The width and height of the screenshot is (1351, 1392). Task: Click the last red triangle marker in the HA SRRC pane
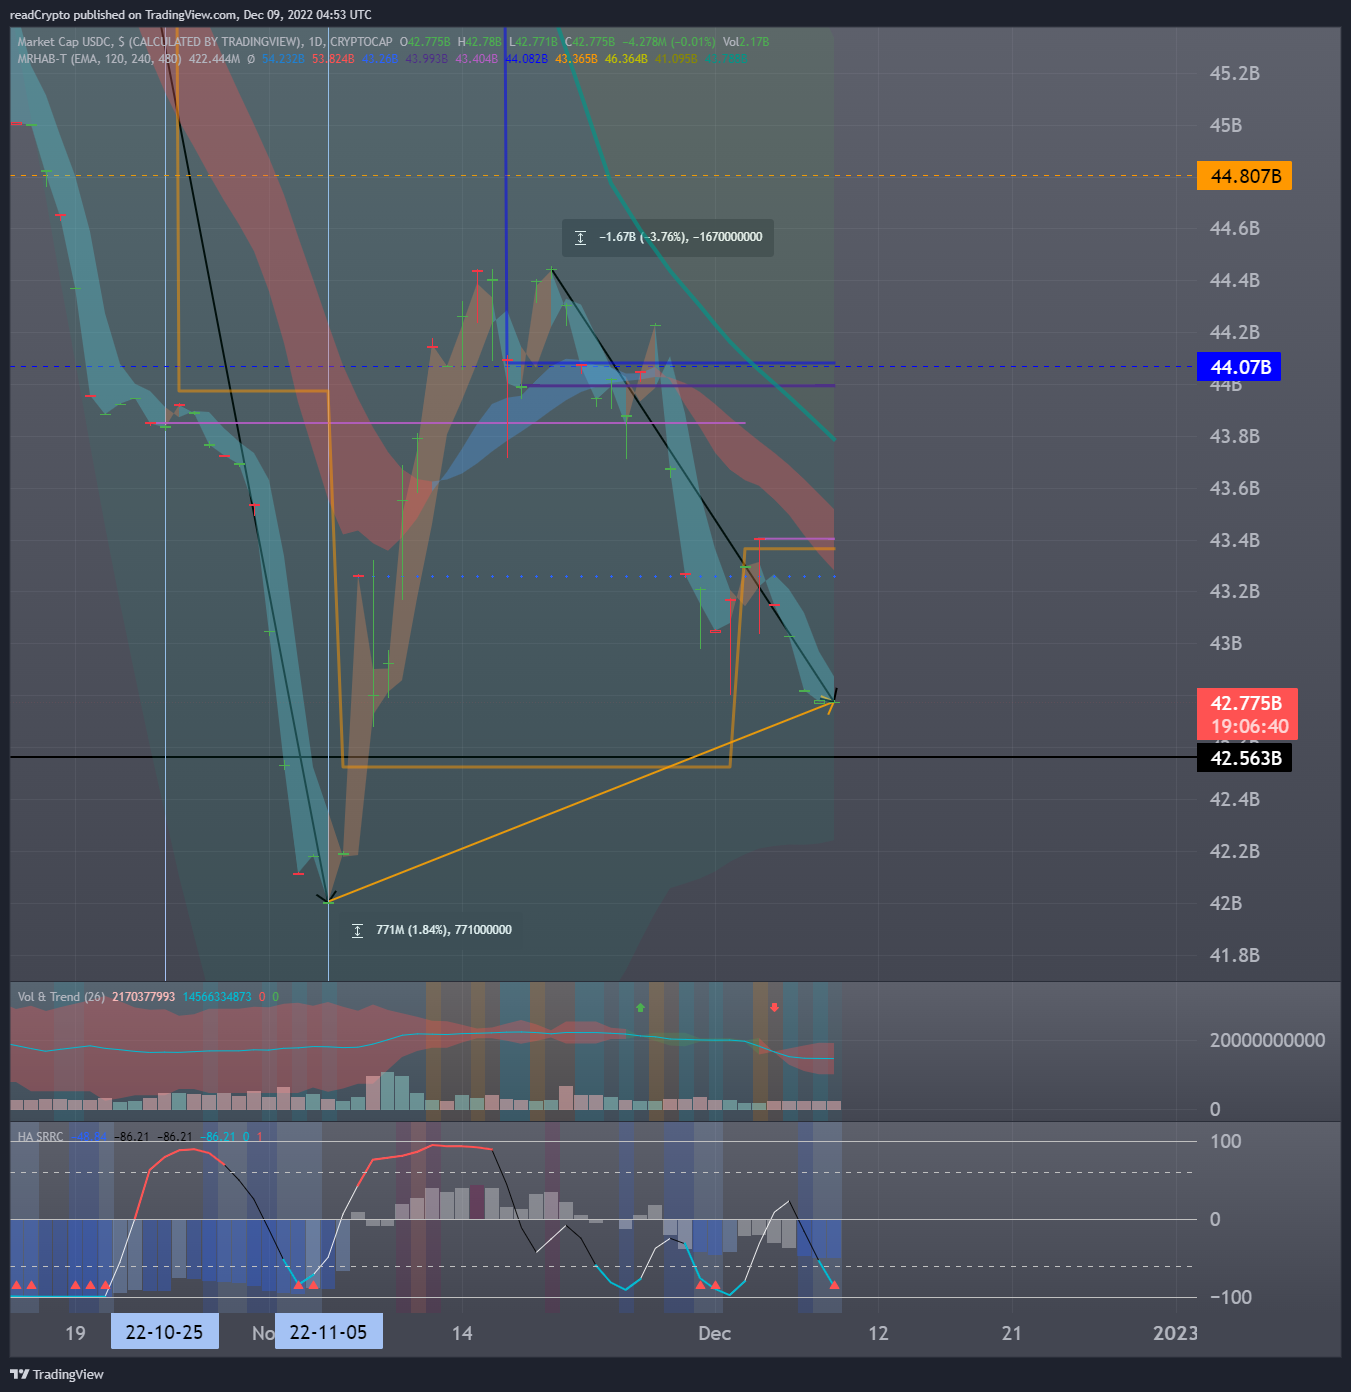pyautogui.click(x=834, y=1285)
